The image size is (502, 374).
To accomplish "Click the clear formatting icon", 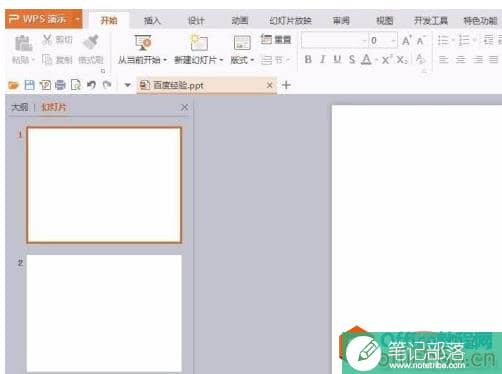I will tap(421, 60).
